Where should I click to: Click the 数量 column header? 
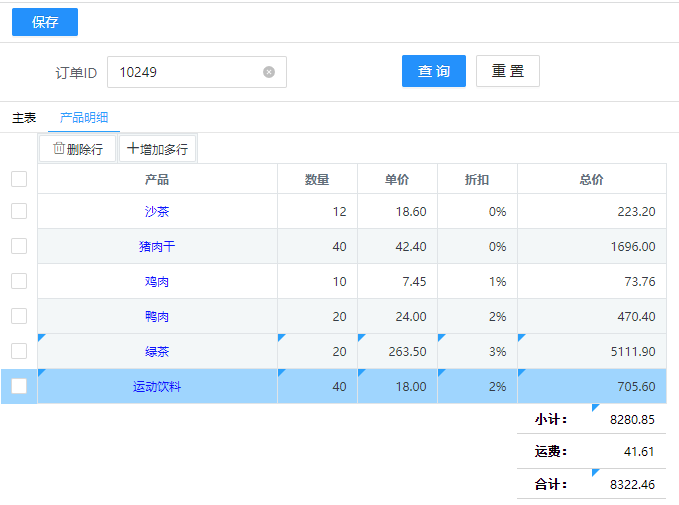(317, 180)
